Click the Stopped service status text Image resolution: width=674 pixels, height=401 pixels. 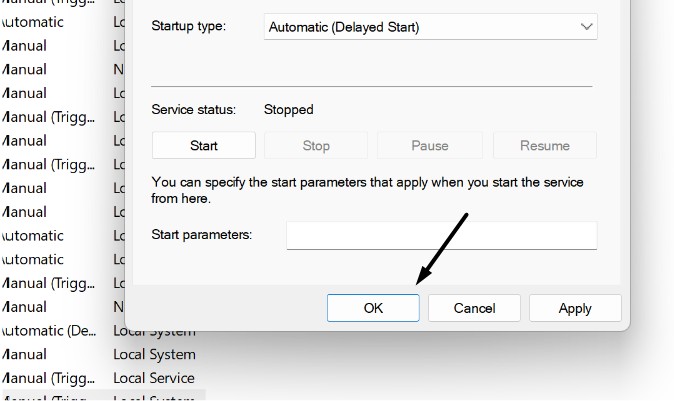click(288, 110)
